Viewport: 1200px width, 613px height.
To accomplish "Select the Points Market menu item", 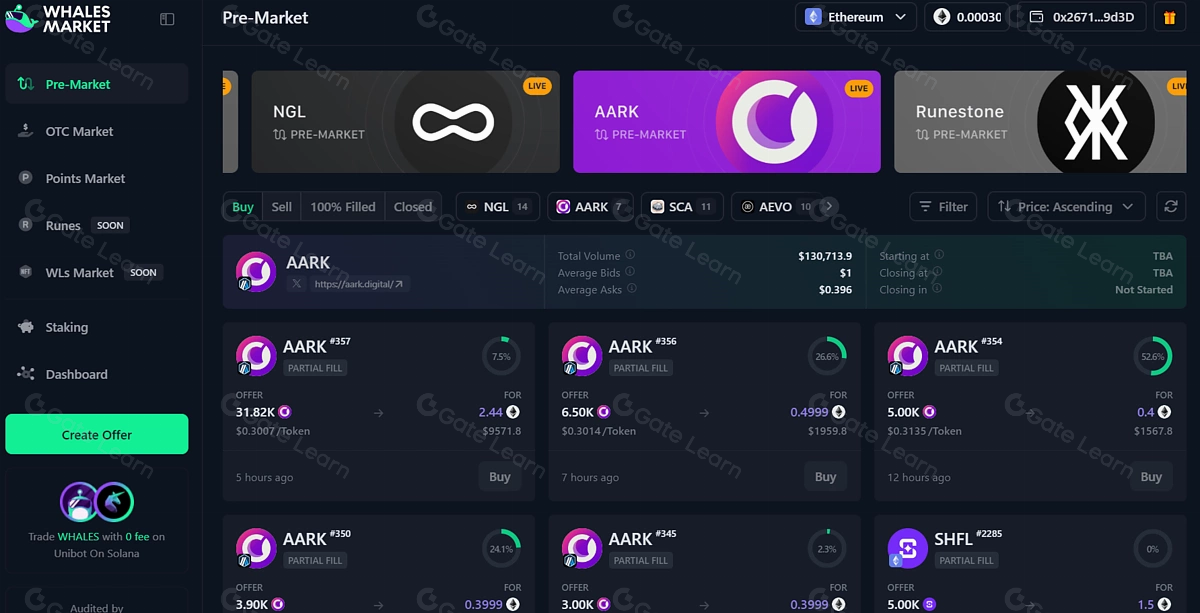I will 85,178.
